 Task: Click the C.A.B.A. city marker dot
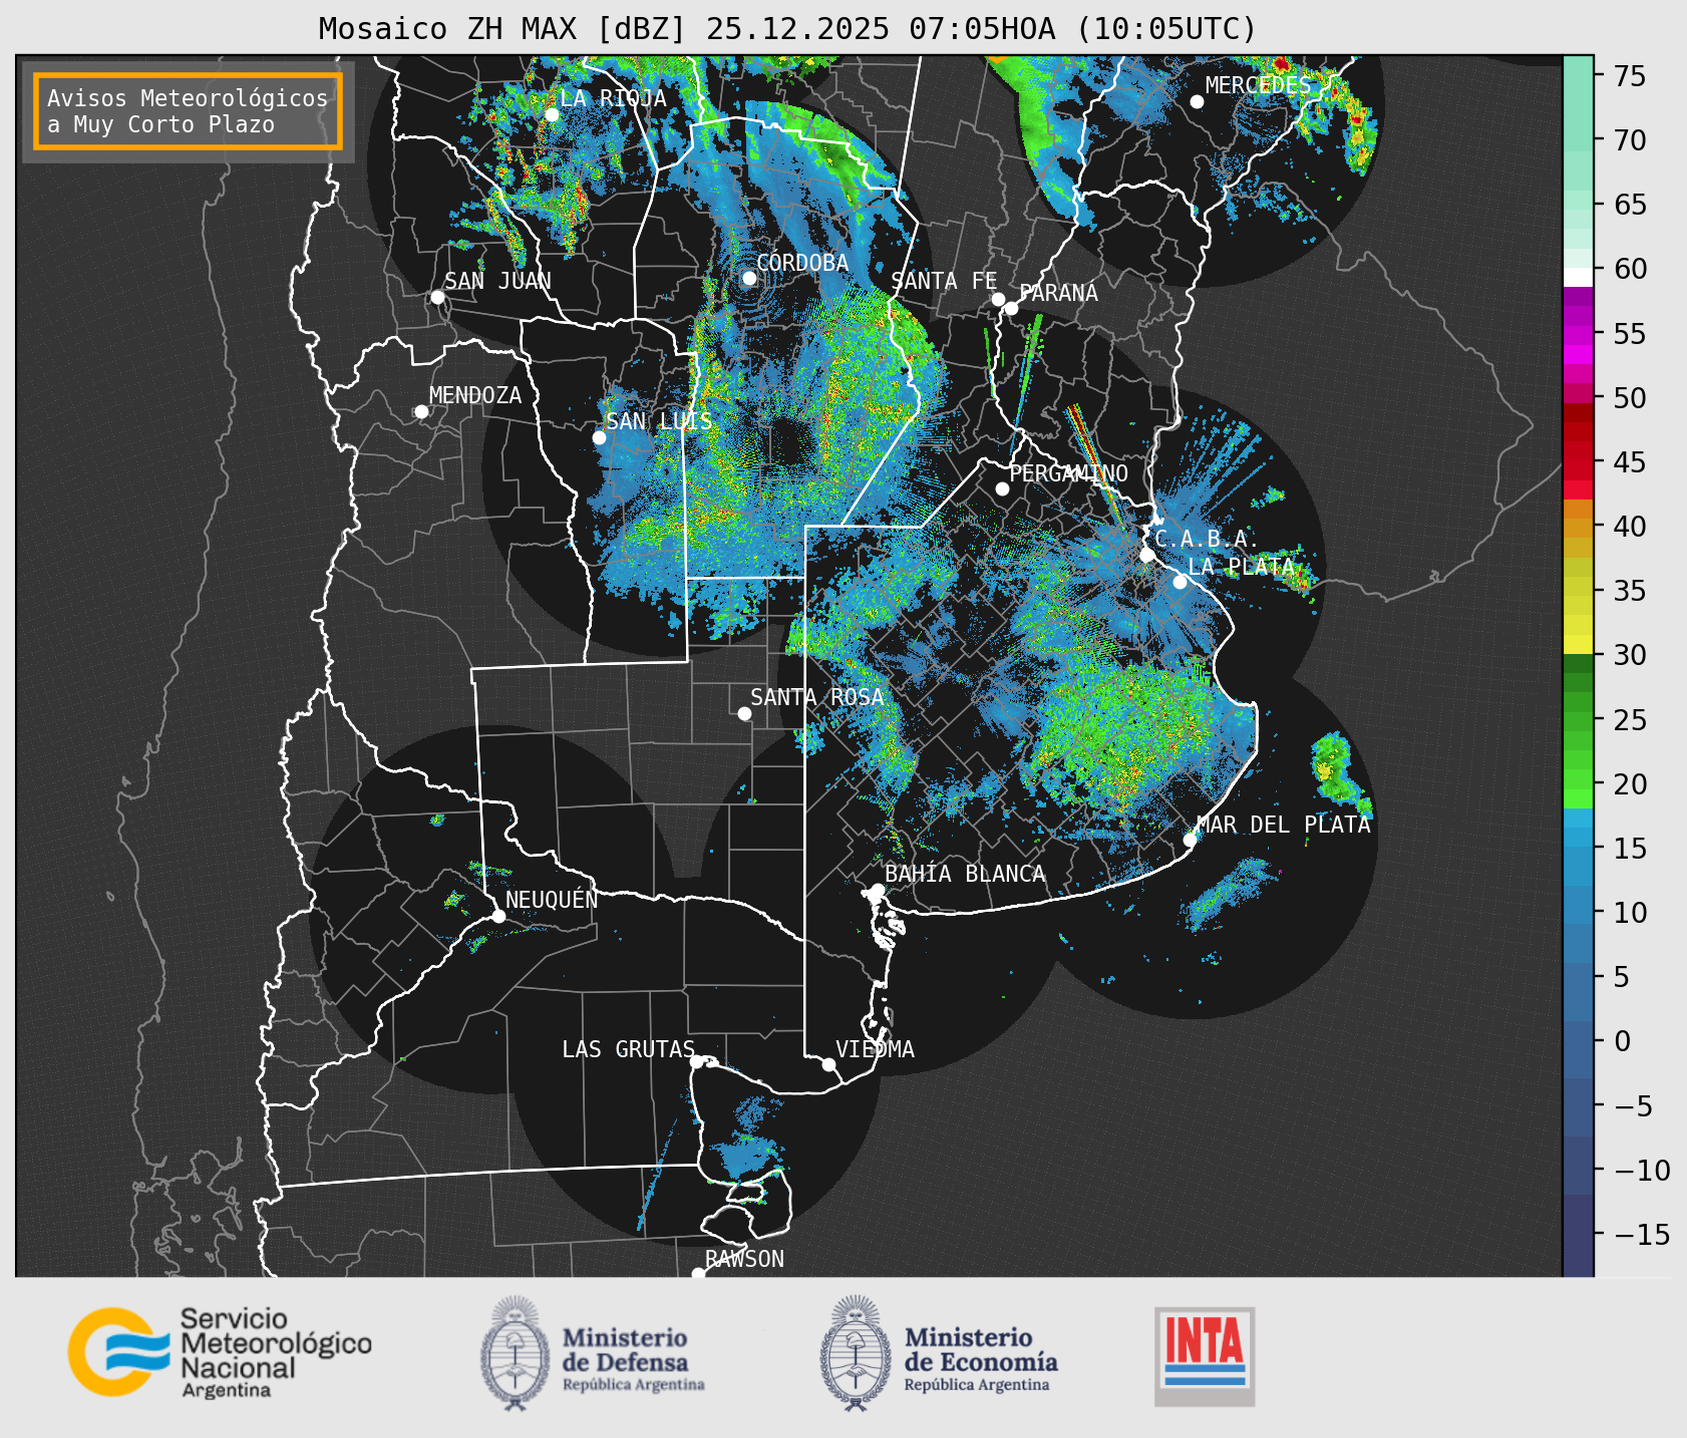point(1147,555)
